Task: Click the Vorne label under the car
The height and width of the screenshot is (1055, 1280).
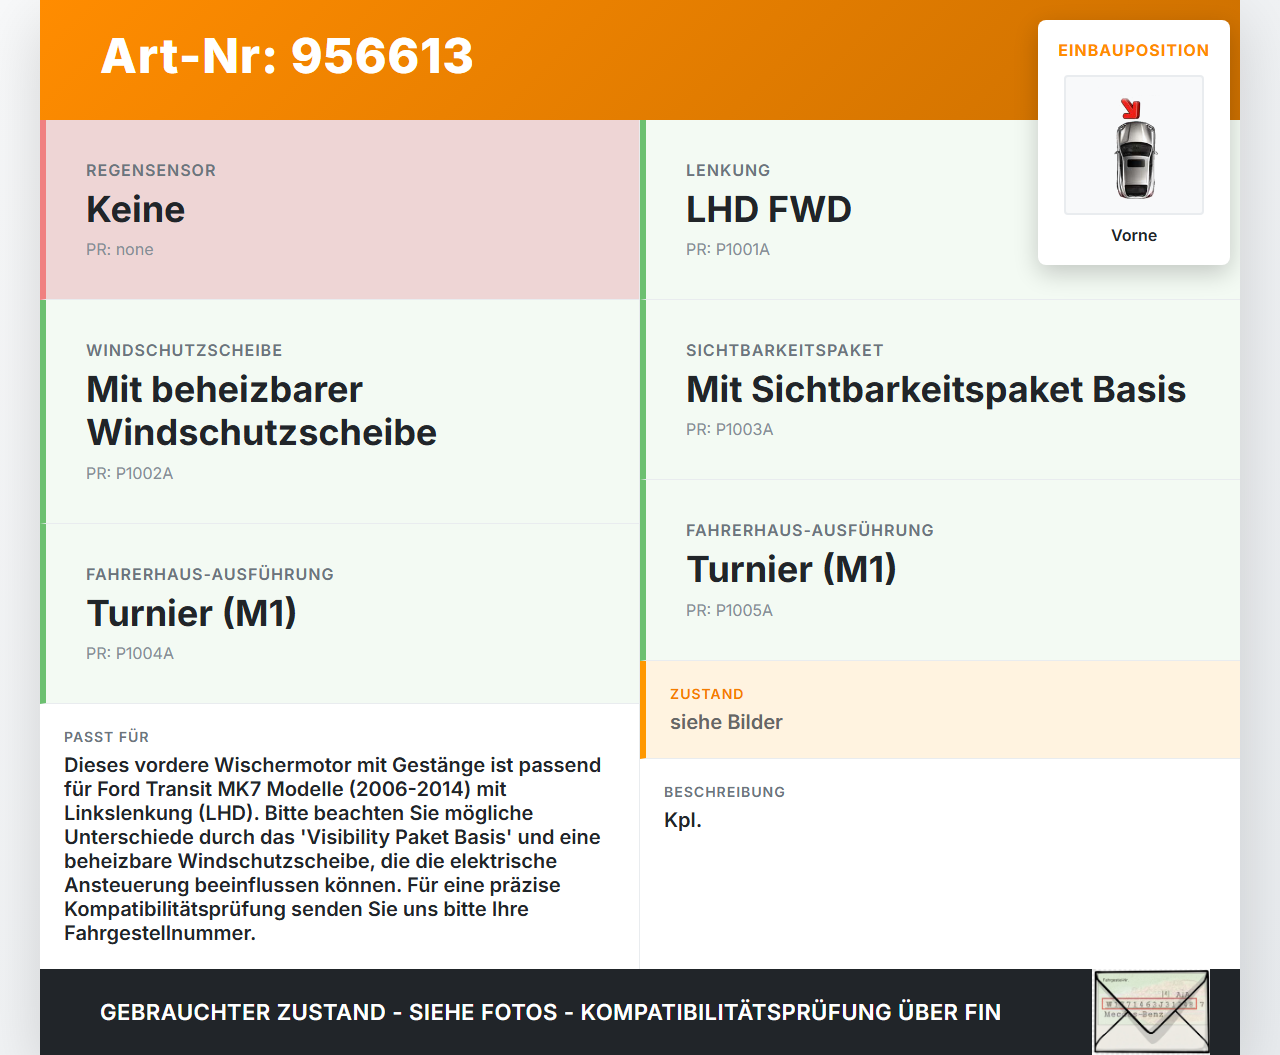Action: coord(1133,235)
